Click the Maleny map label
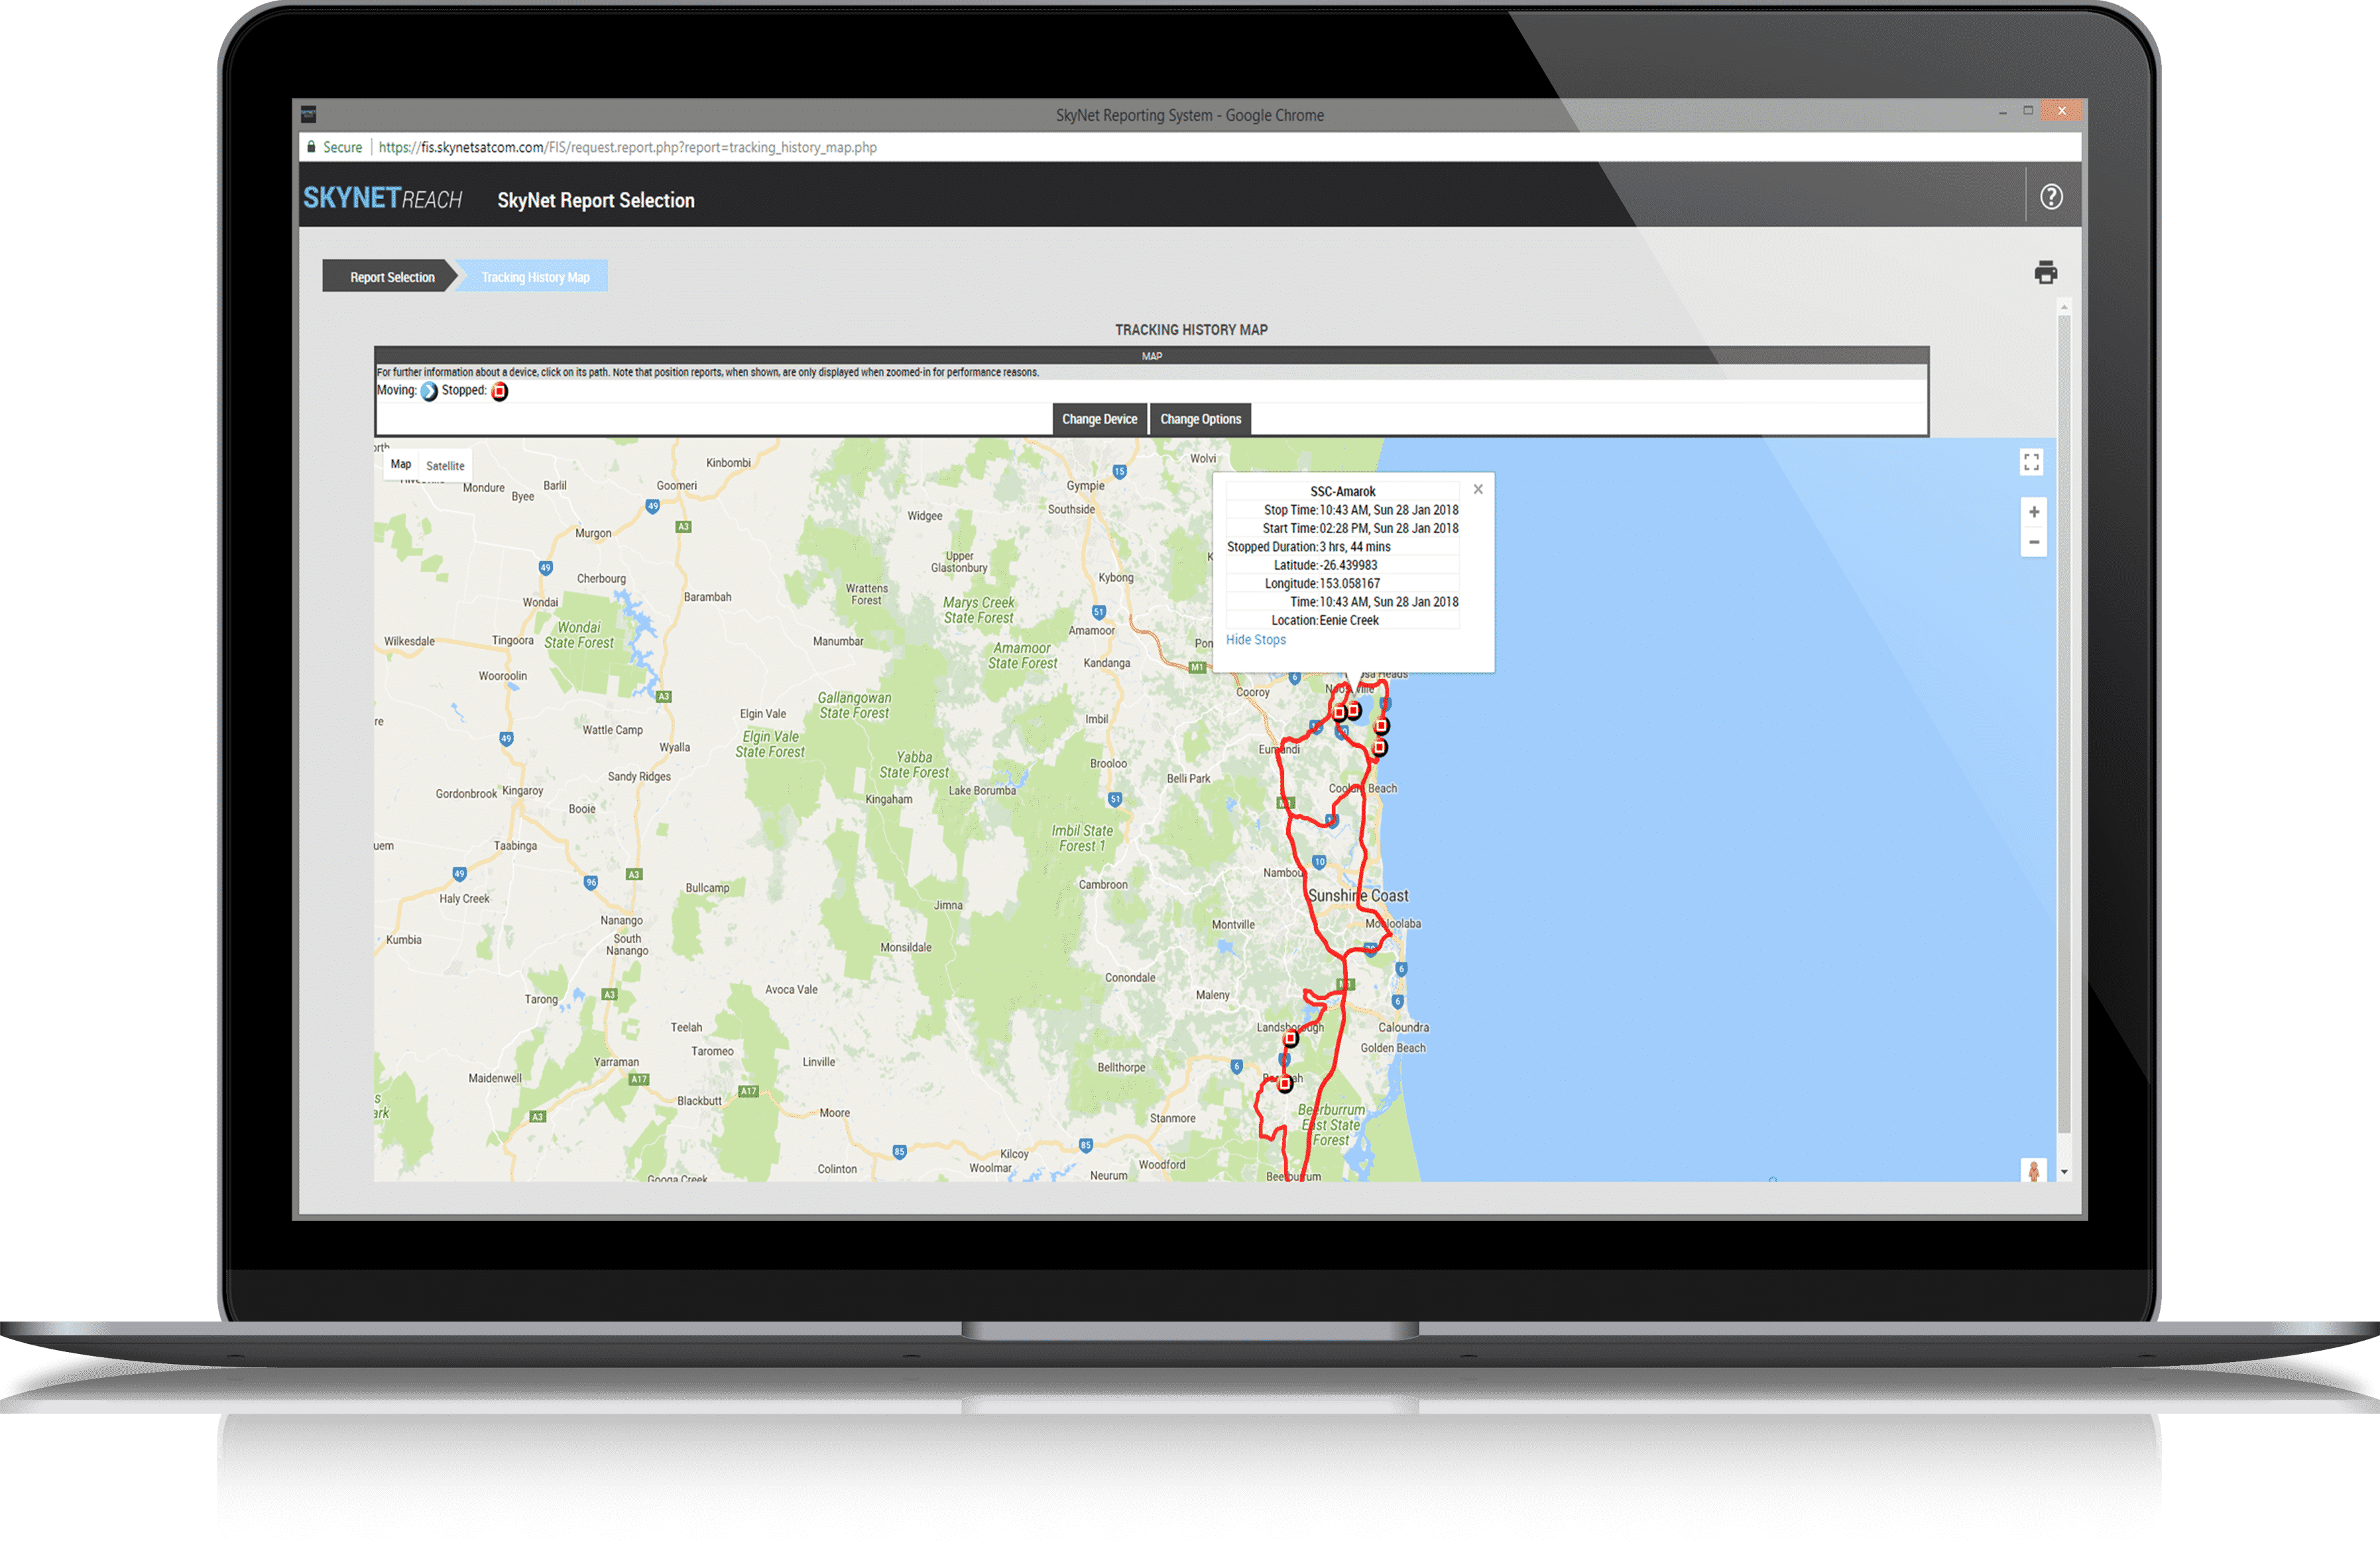This screenshot has height=1541, width=2380. coord(1213,995)
